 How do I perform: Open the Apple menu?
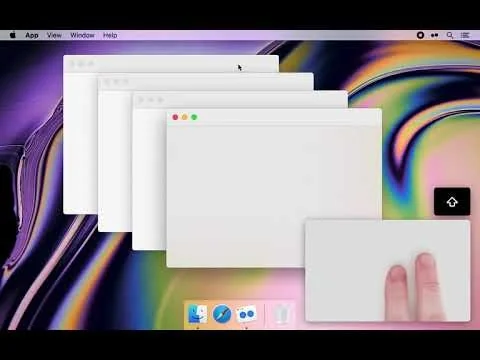coord(13,35)
